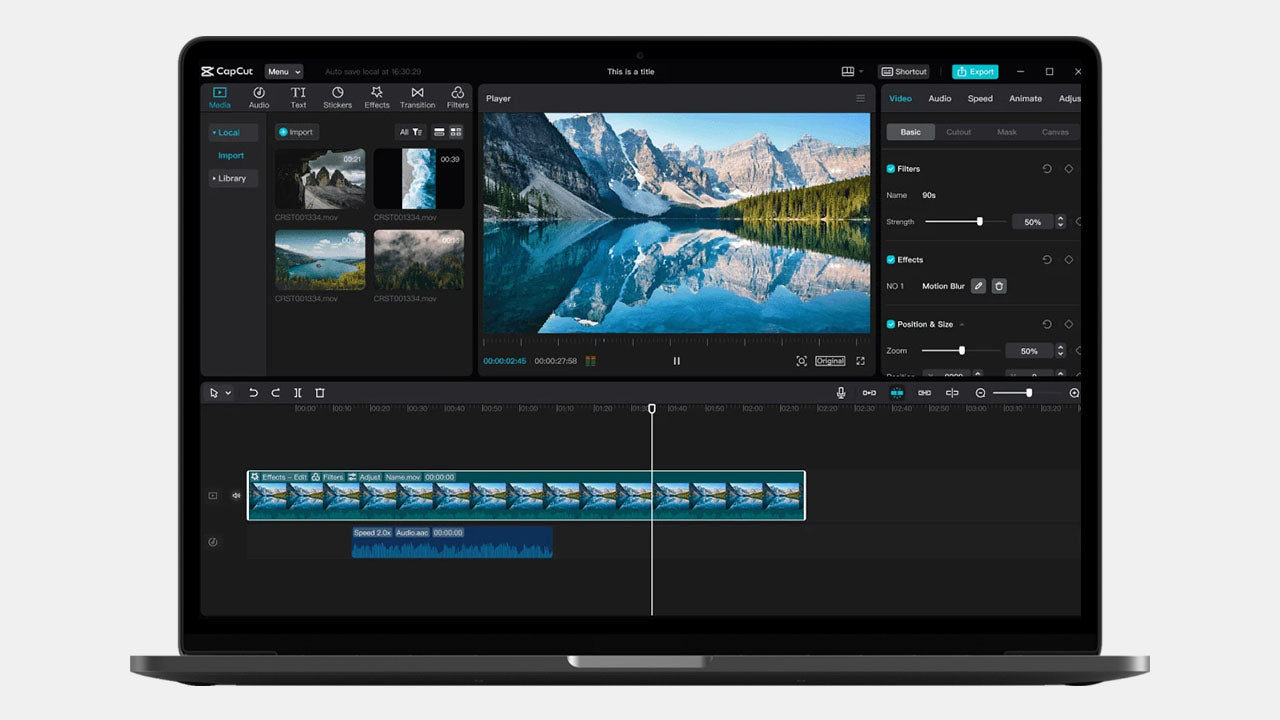Toggle the Position & Size checkbox

click(891, 324)
